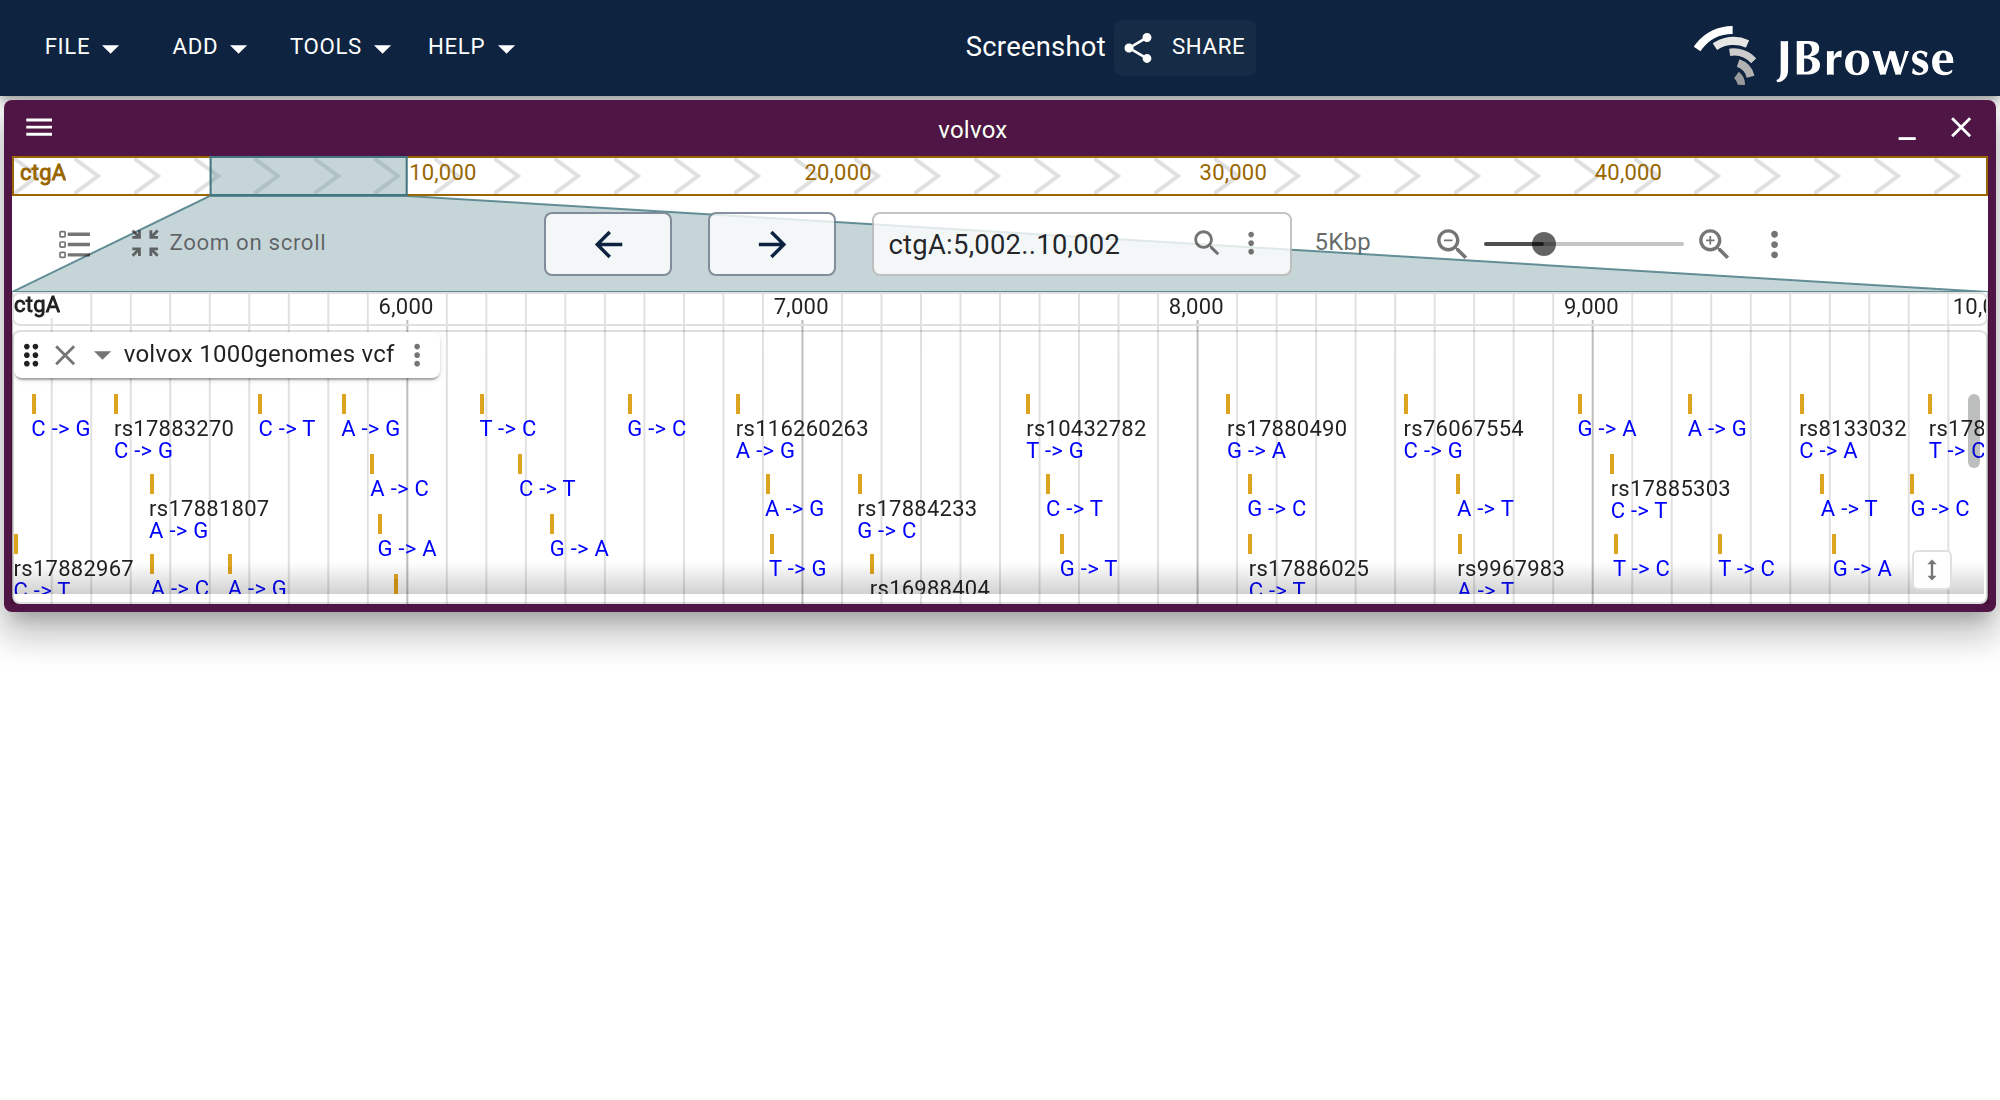This screenshot has height=1100, width=2000.
Task: Collapse the volvox 1000genomes vcf track
Action: (x=101, y=355)
